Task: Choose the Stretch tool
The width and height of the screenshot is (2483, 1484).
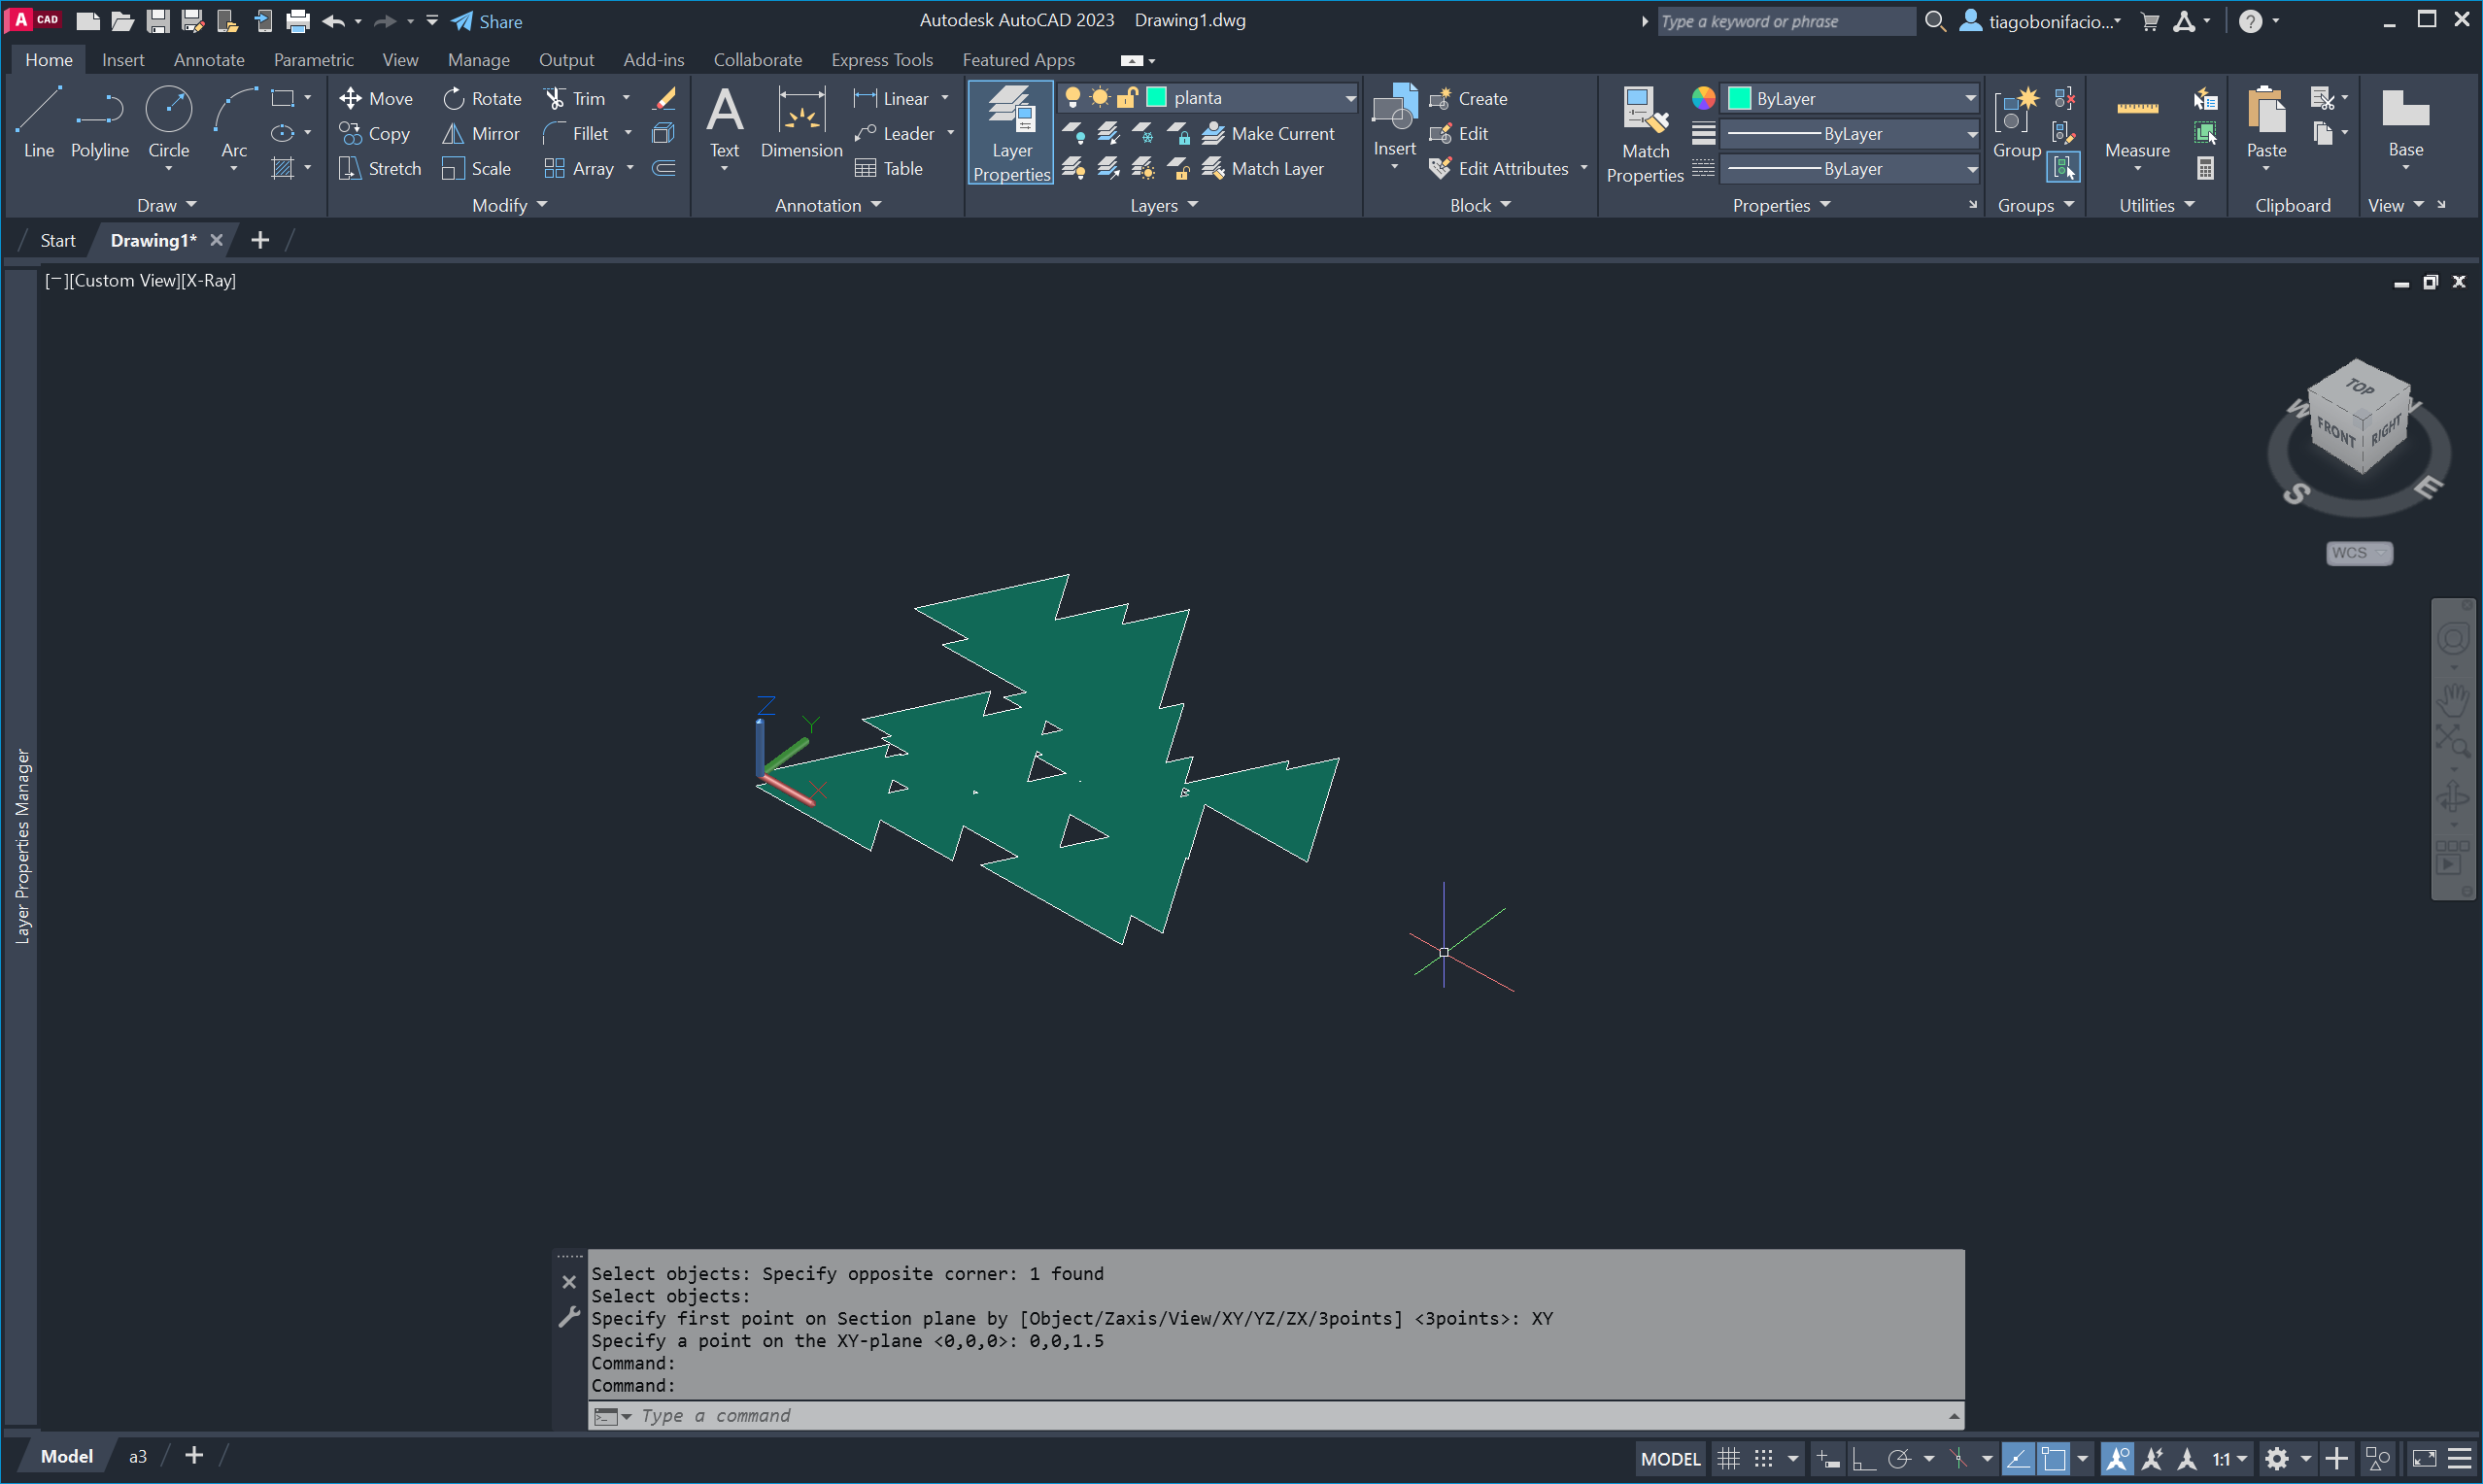Action: (380, 168)
